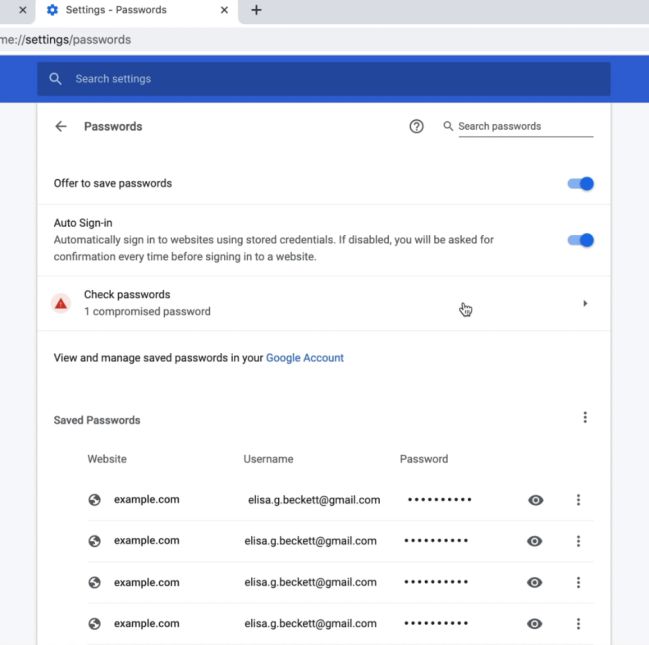Viewport: 649px width, 645px height.
Task: Reveal password for third example.com row
Action: 534,582
